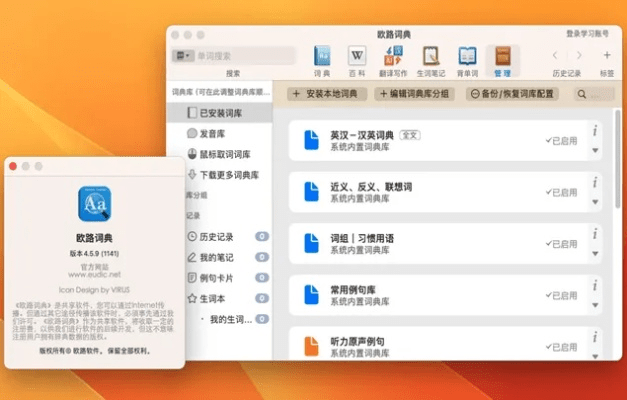Go back with history left arrow
The width and height of the screenshot is (627, 400).
[555, 55]
